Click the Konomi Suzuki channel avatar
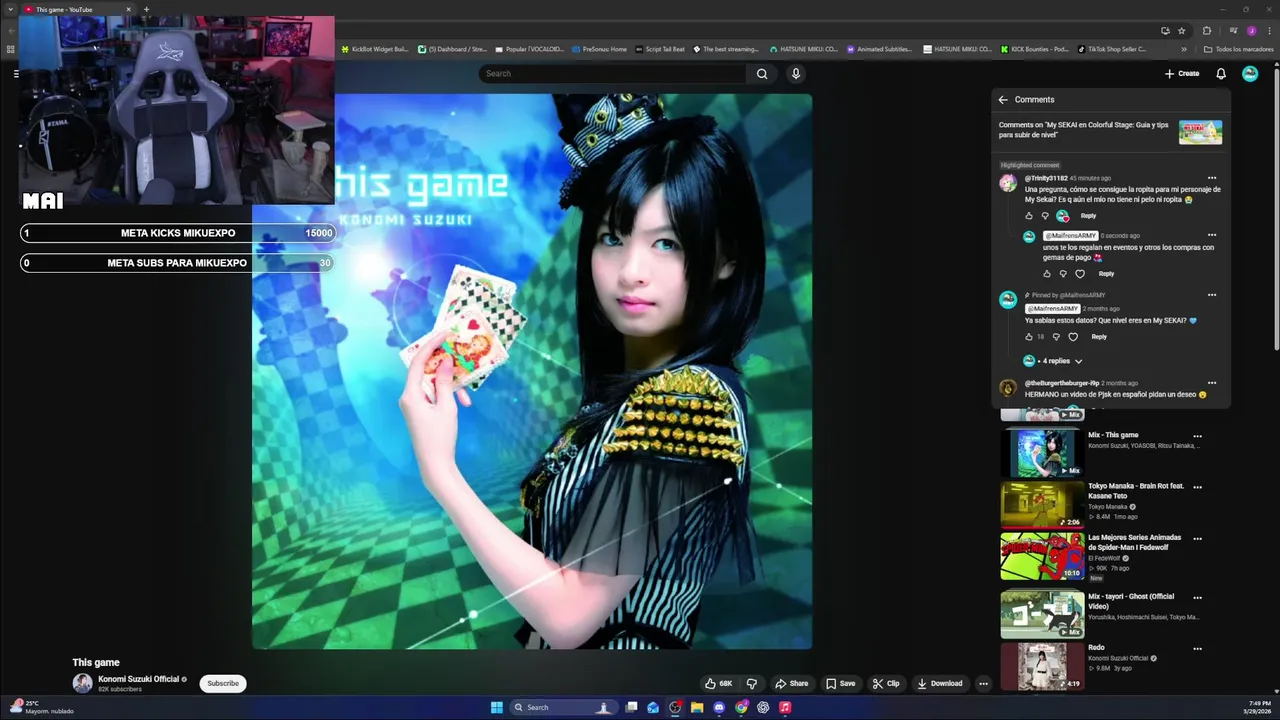This screenshot has height=720, width=1280. [82, 683]
